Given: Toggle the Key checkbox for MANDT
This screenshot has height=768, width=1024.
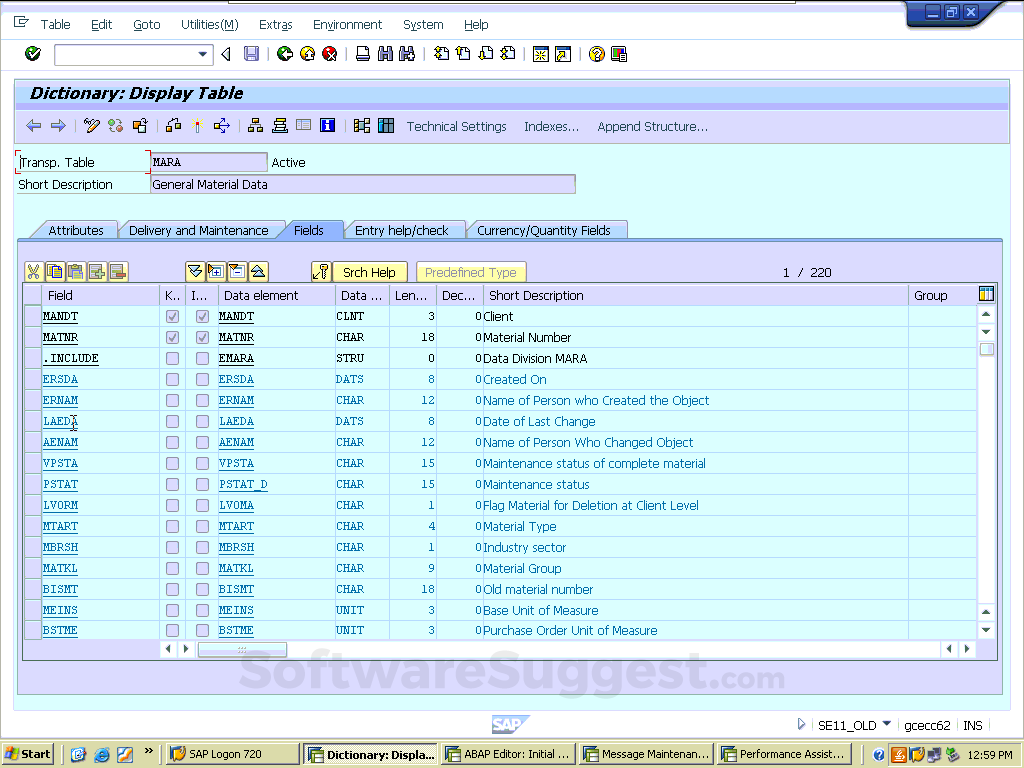Looking at the screenshot, I should tap(172, 316).
